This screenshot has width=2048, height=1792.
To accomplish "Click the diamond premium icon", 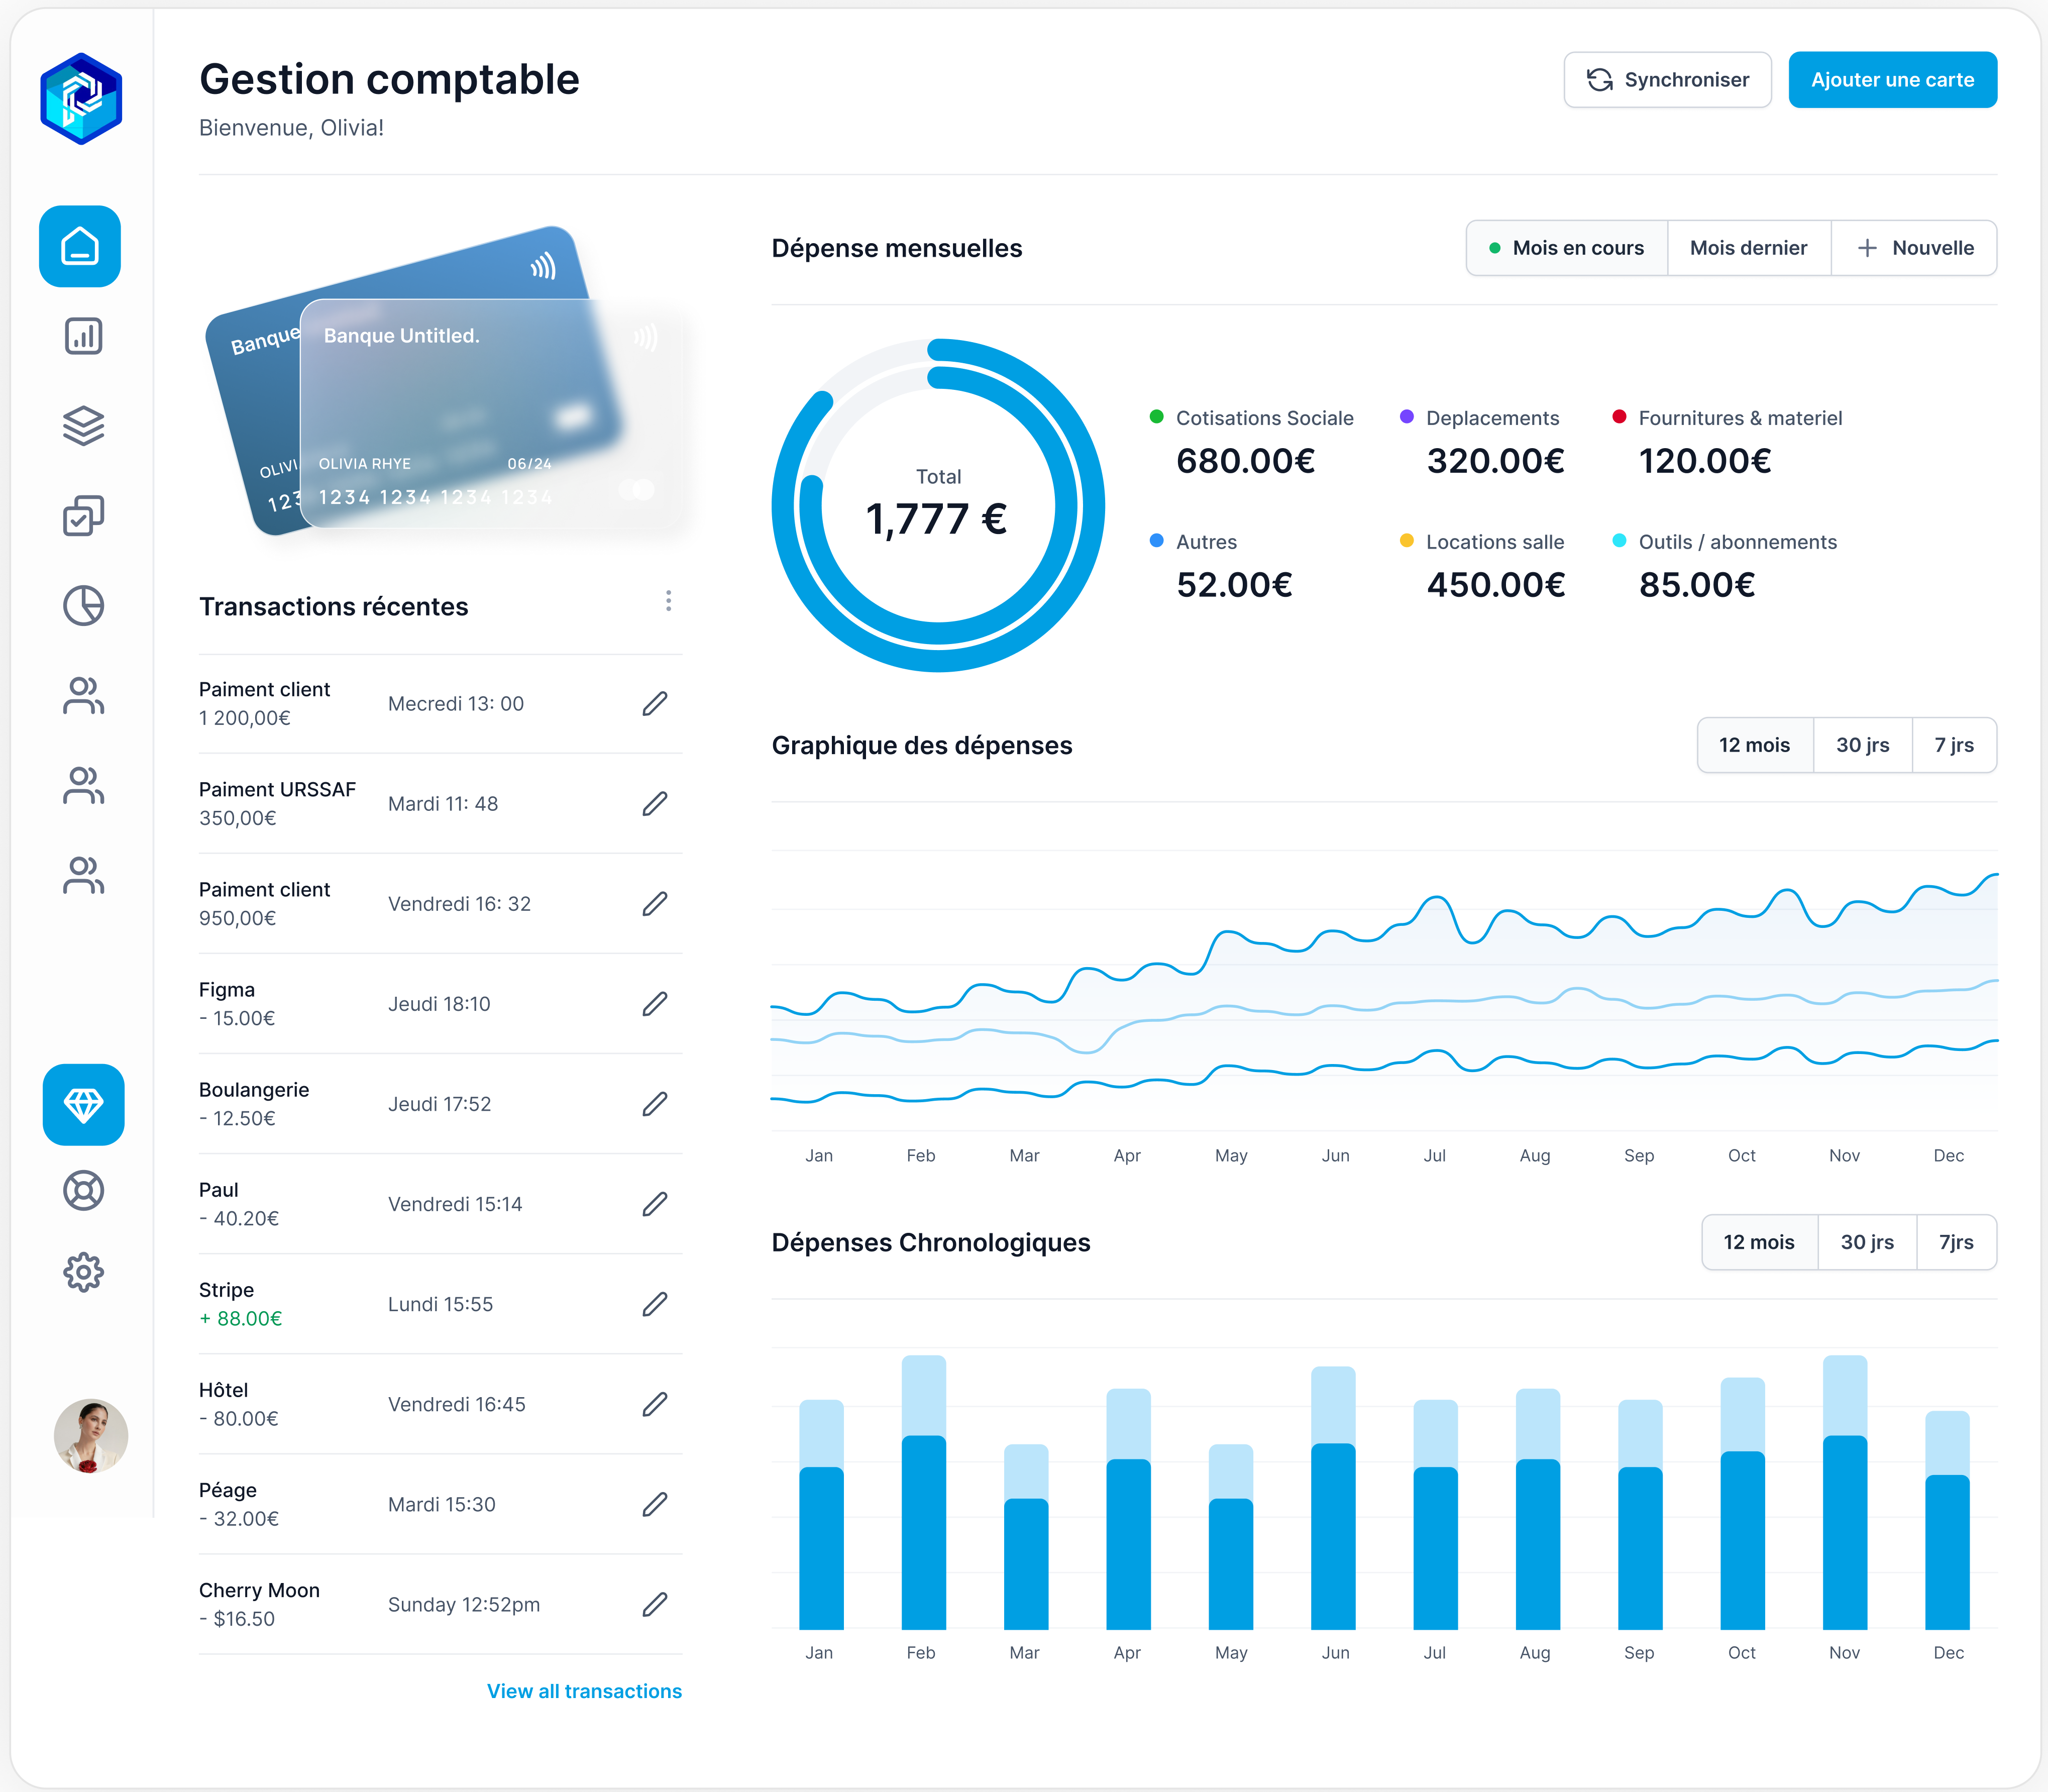I will coord(83,1104).
